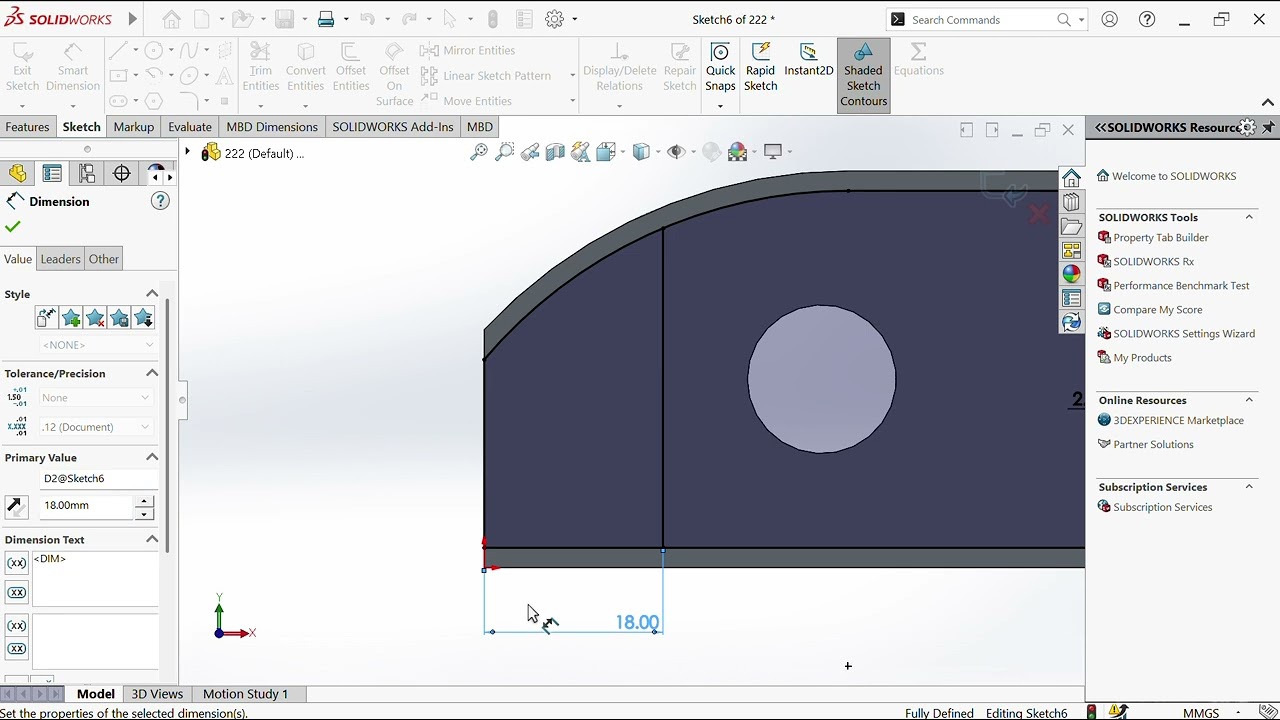Open Apply Scene icon
Screen dimensions: 1280x720
pos(738,152)
